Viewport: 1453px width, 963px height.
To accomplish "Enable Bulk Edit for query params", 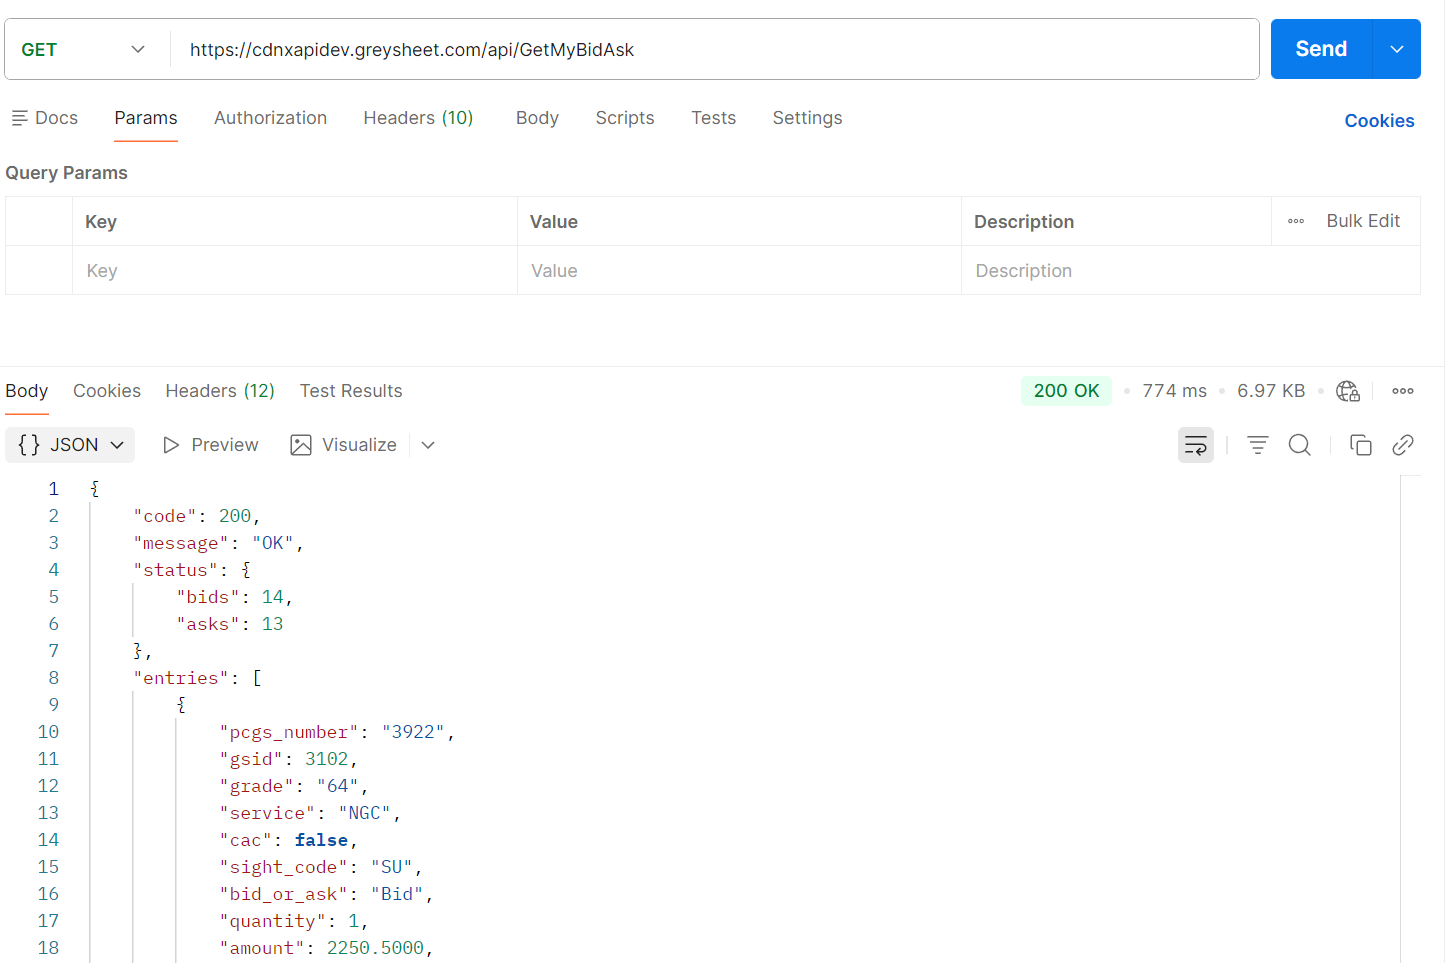I will (1363, 220).
